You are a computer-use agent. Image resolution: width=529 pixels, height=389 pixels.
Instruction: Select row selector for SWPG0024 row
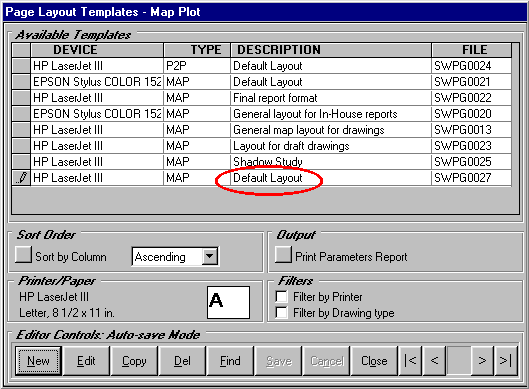[x=21, y=66]
